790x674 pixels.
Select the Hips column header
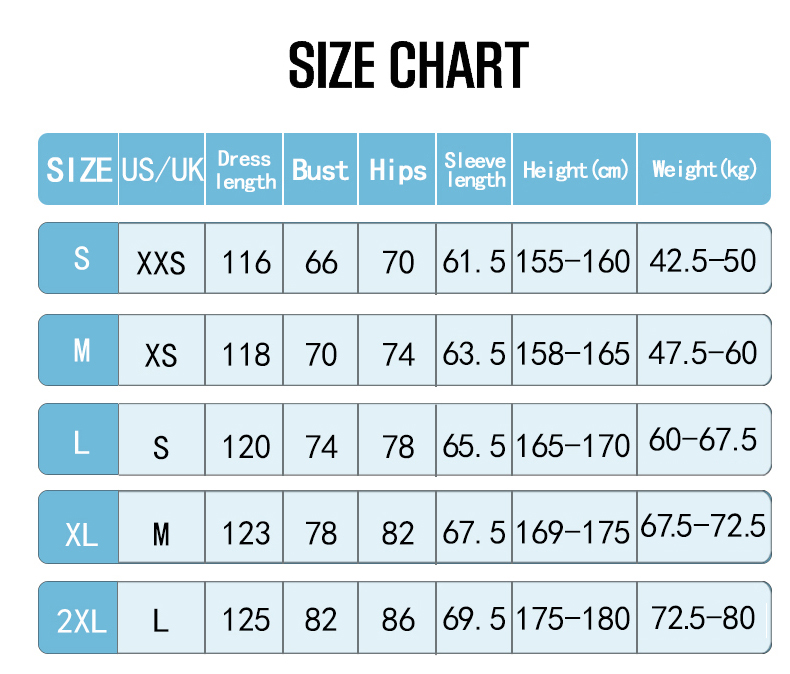398,170
